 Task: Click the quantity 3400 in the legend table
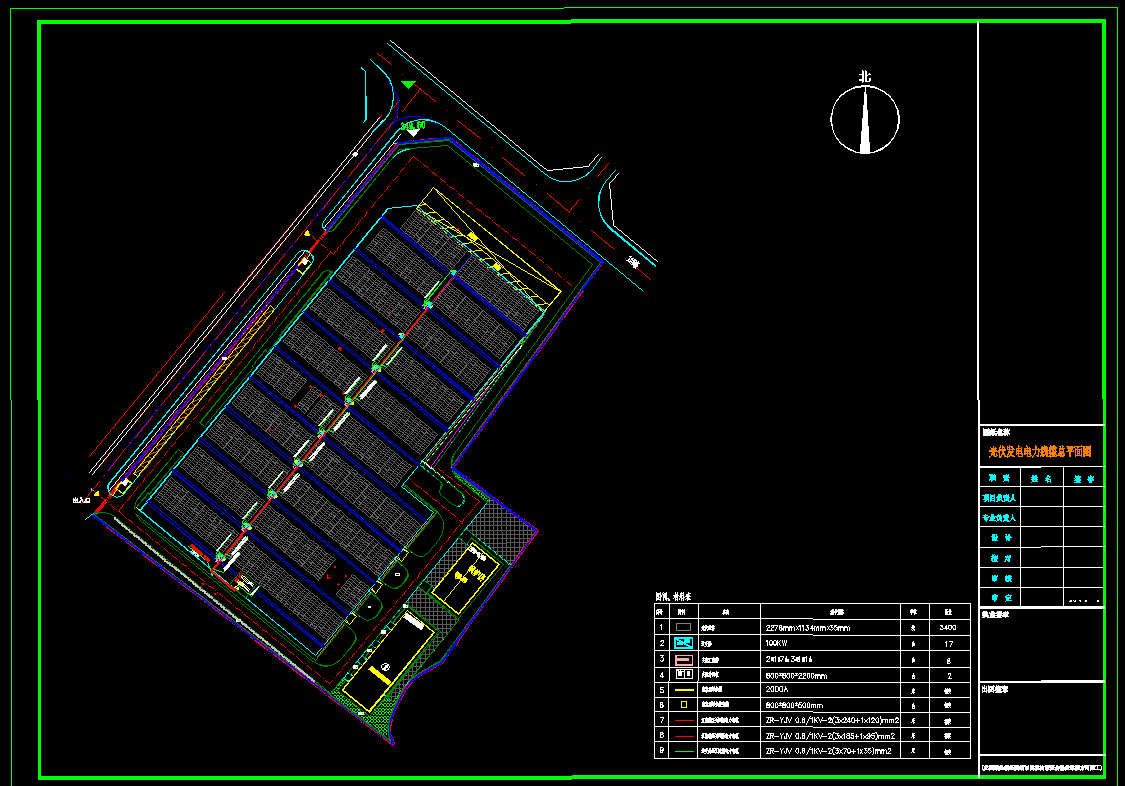tap(948, 628)
